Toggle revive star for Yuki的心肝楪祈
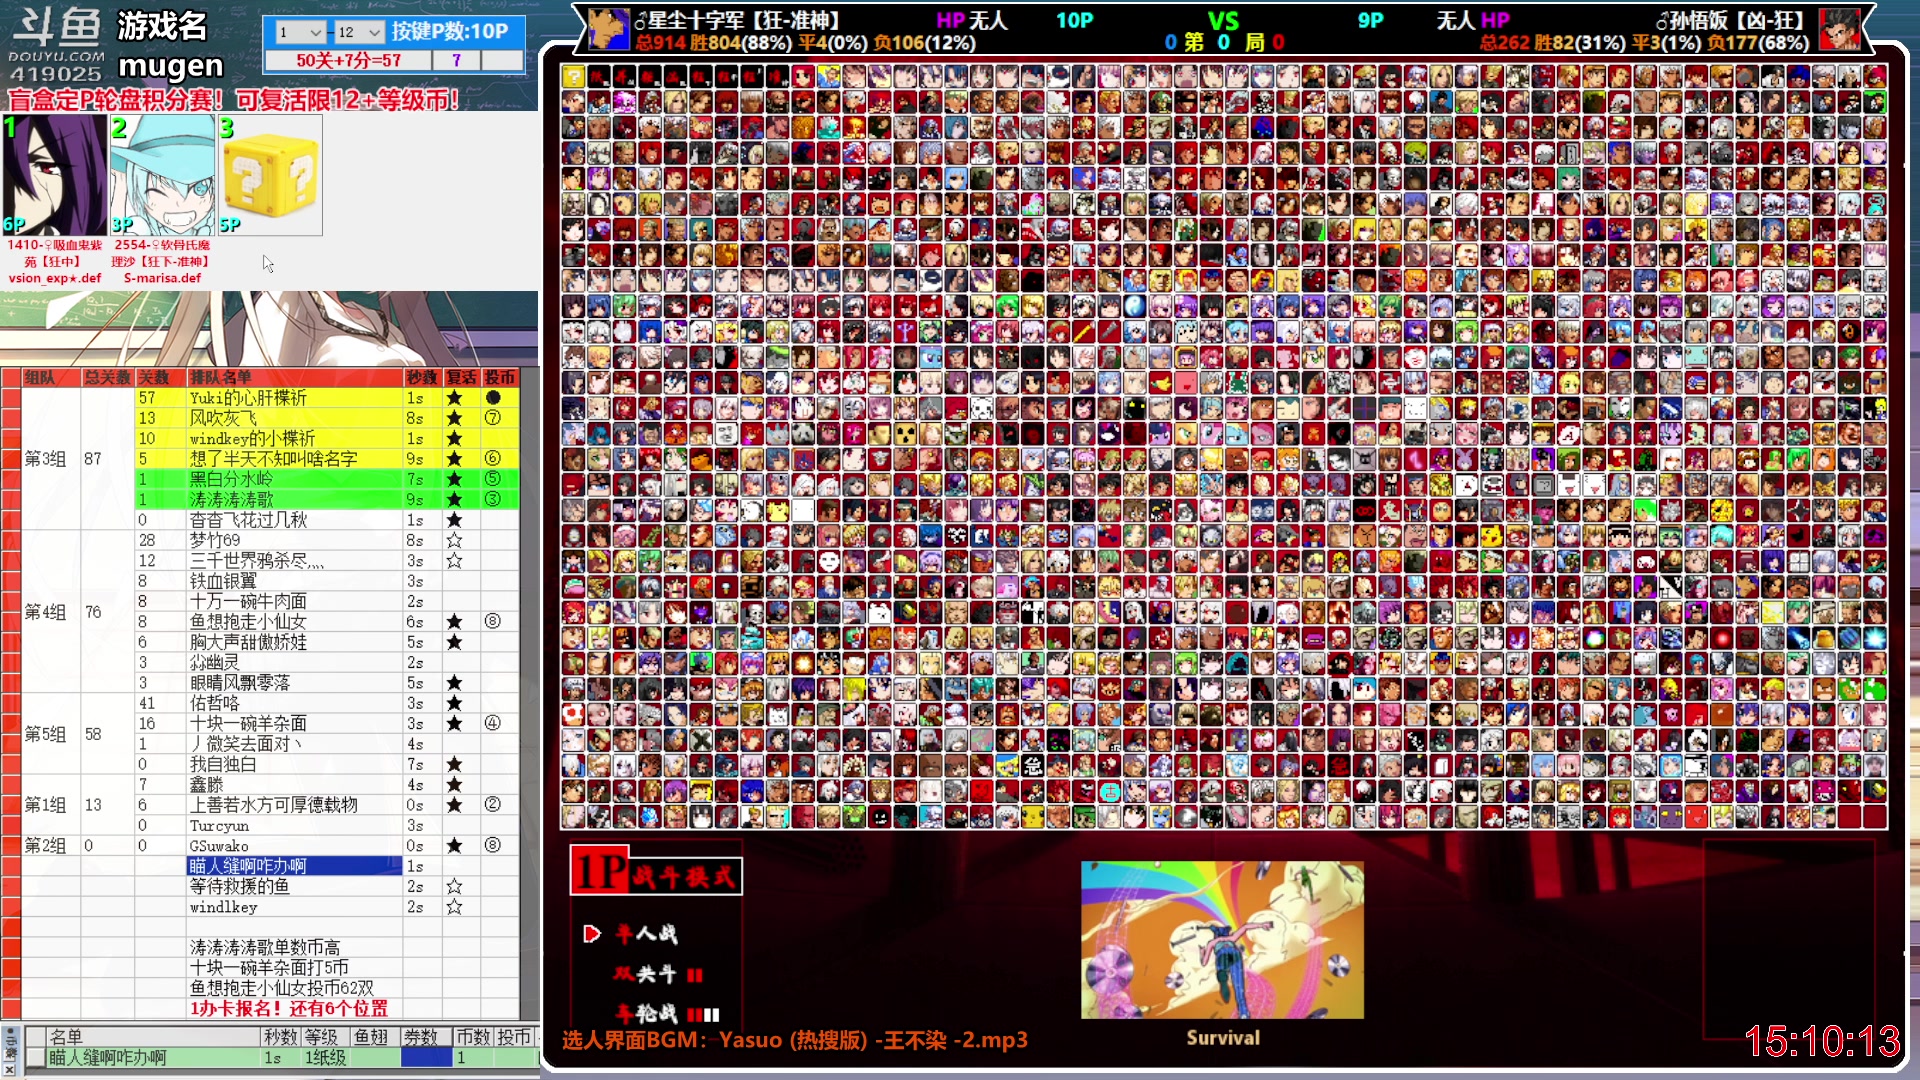This screenshot has height=1080, width=1920. tap(454, 398)
